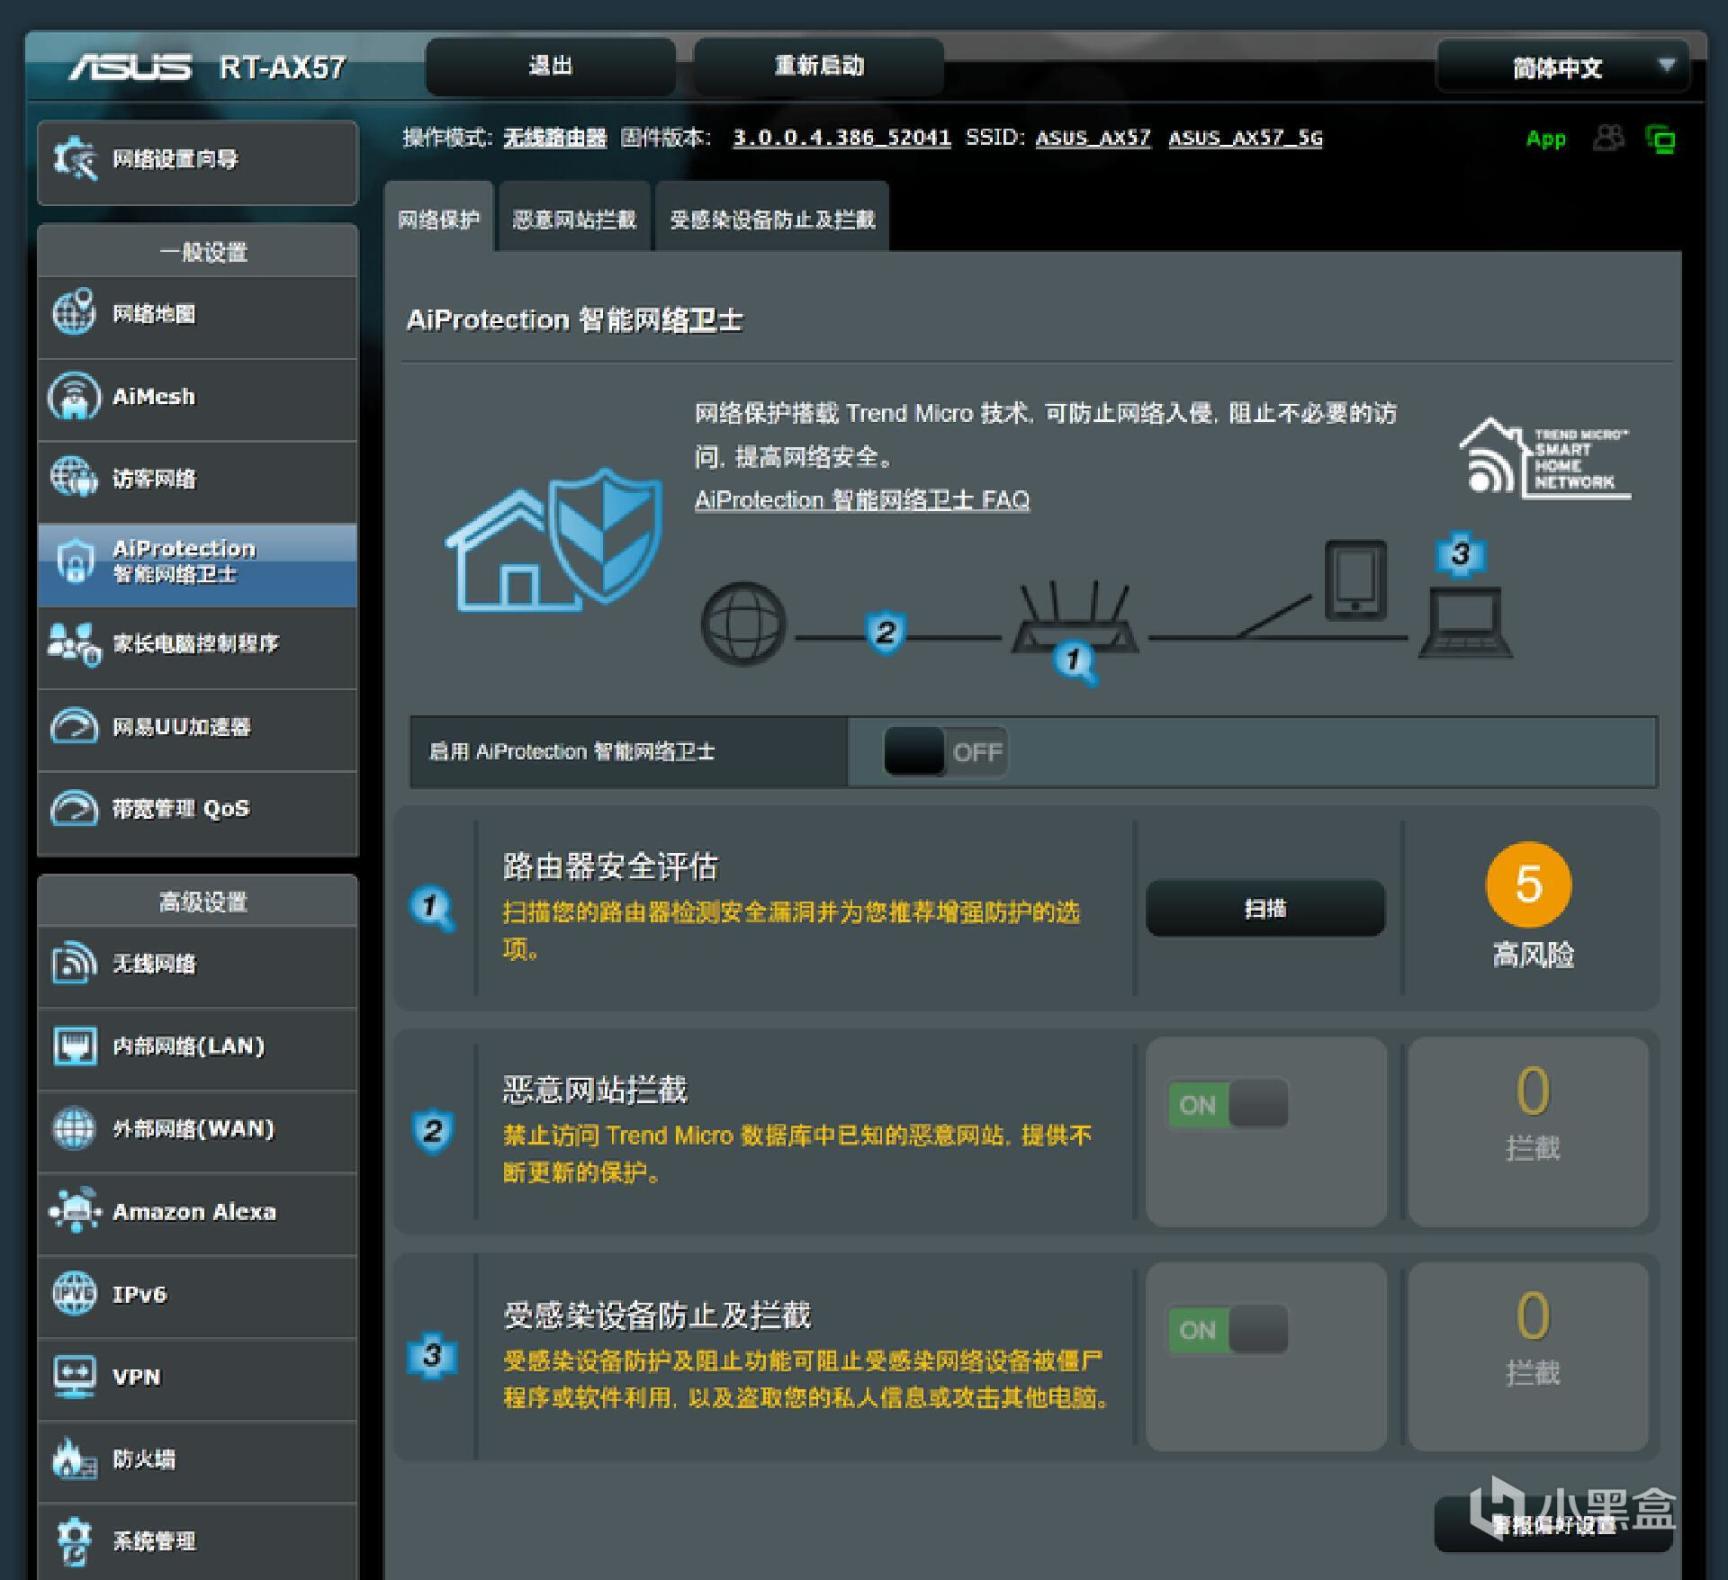Open 防火墙 in the sidebar

pos(198,1460)
